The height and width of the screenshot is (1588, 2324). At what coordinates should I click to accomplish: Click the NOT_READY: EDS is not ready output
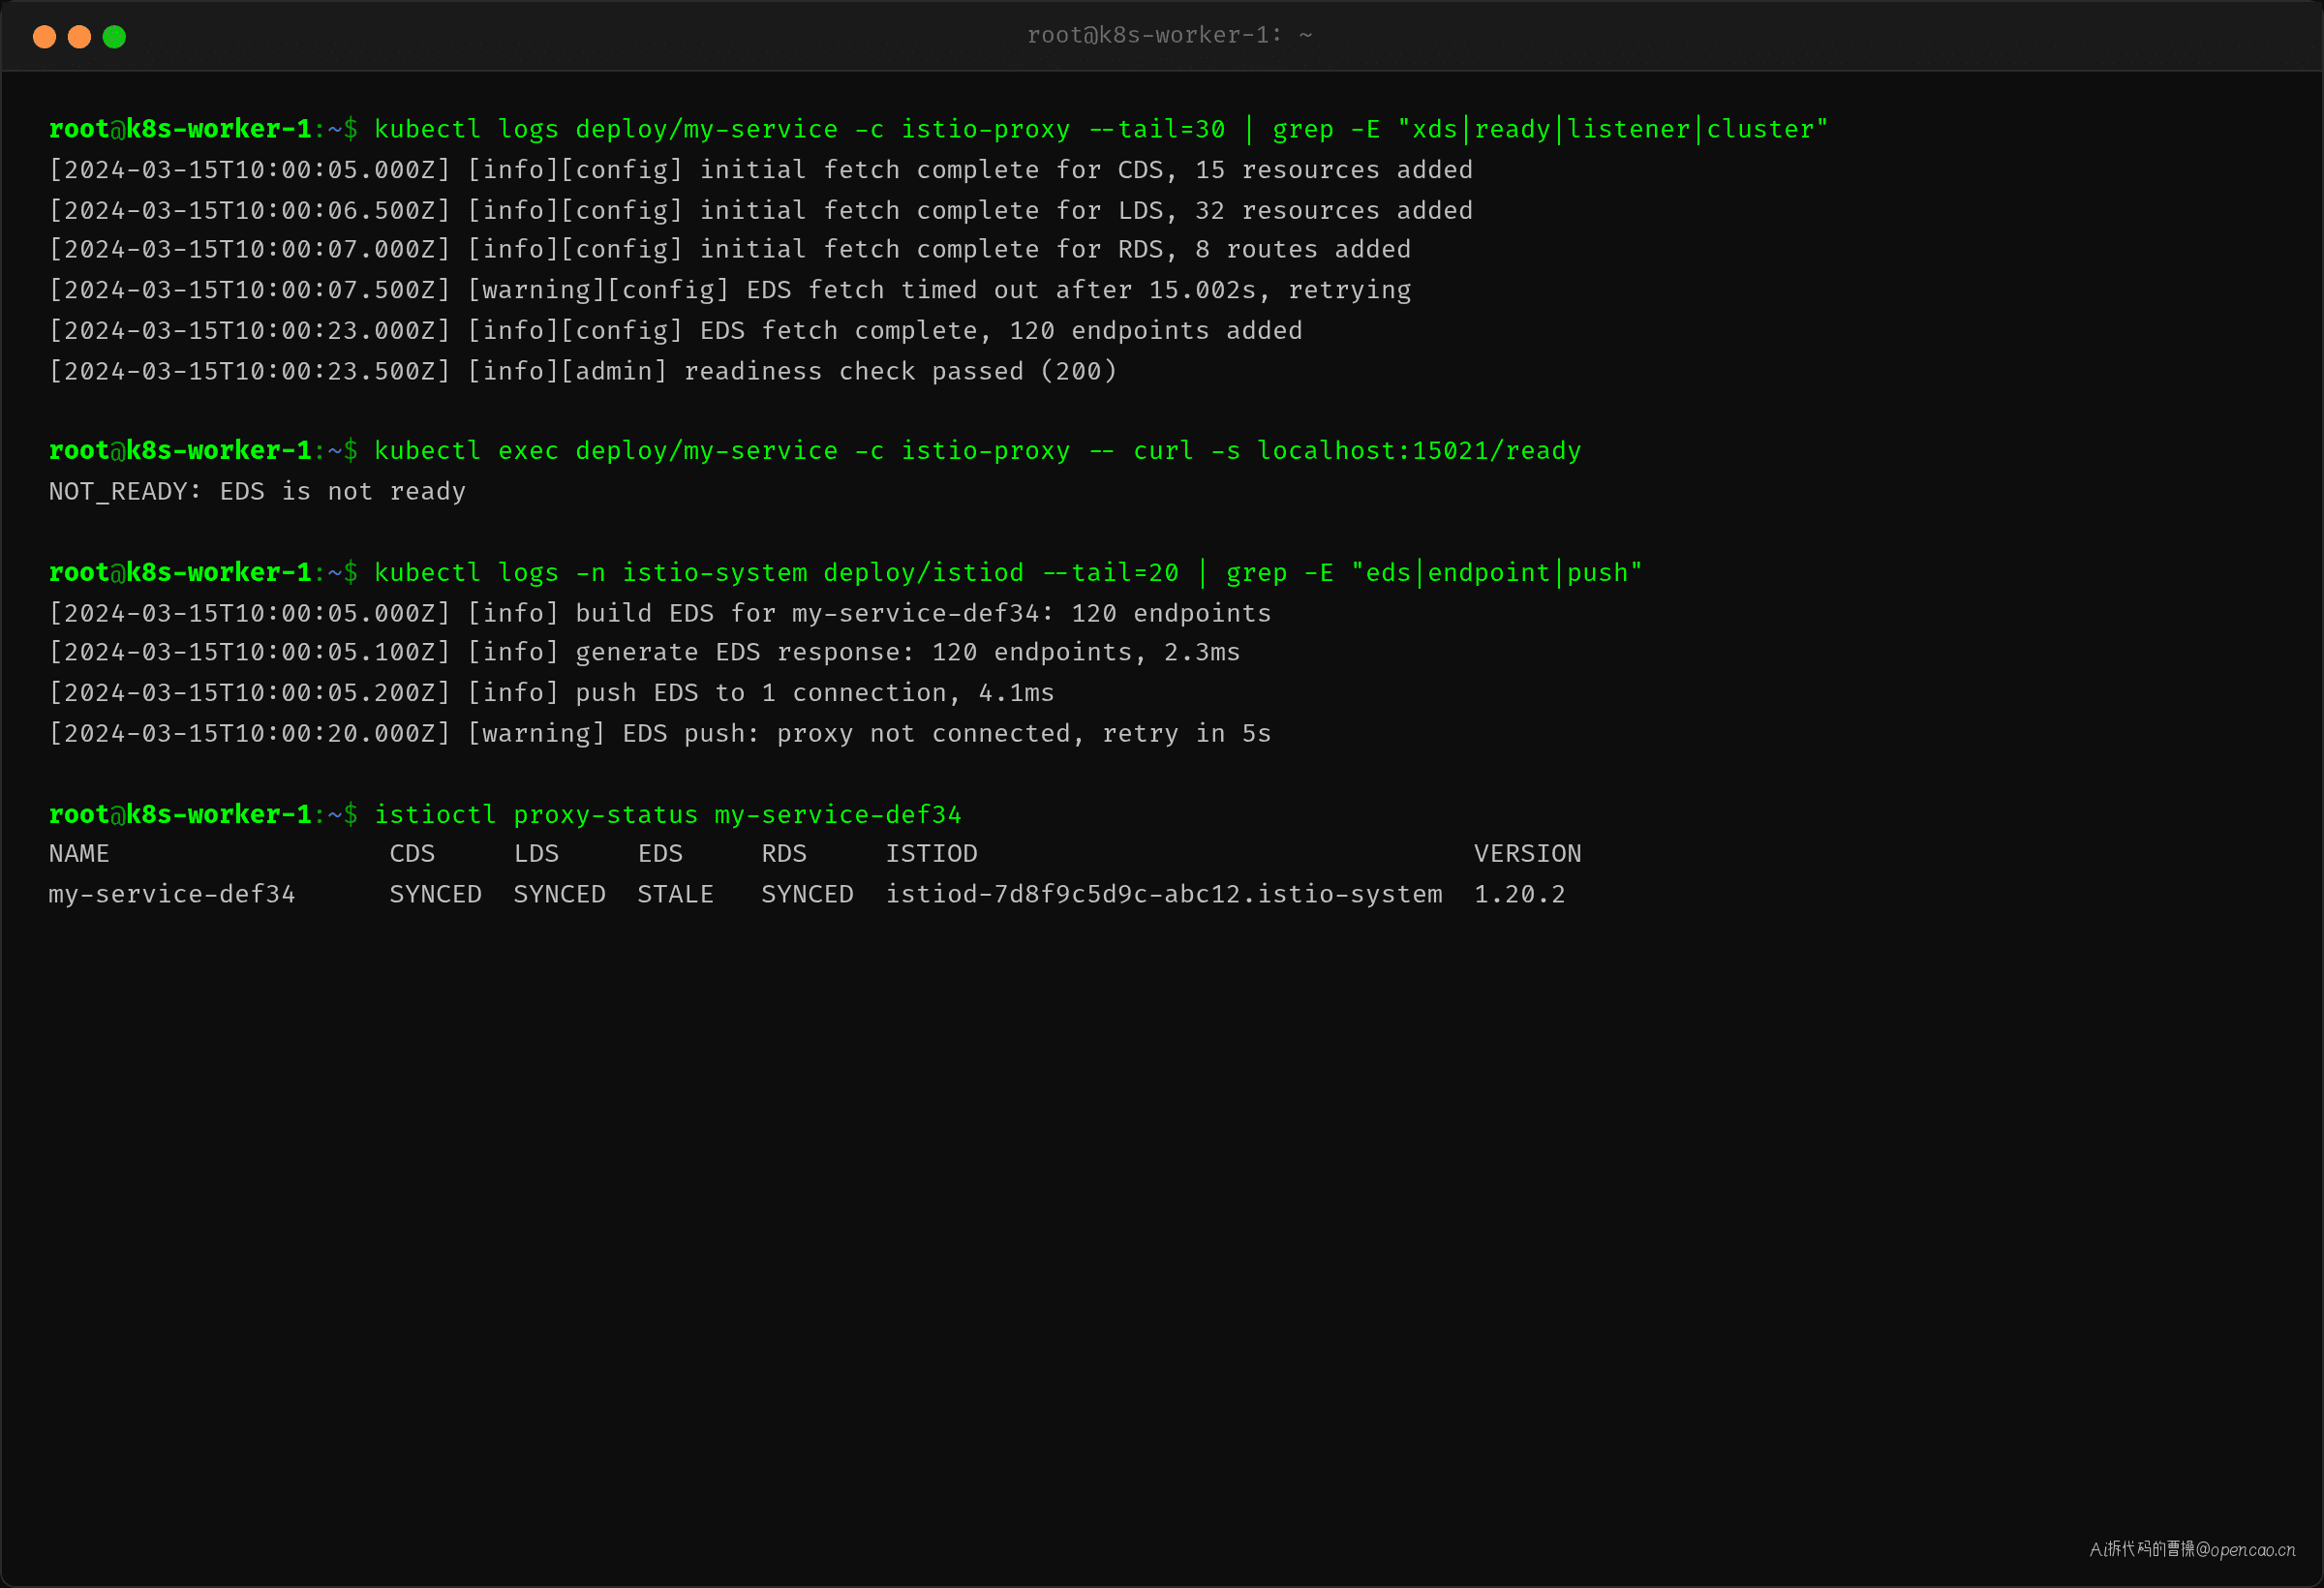(257, 491)
